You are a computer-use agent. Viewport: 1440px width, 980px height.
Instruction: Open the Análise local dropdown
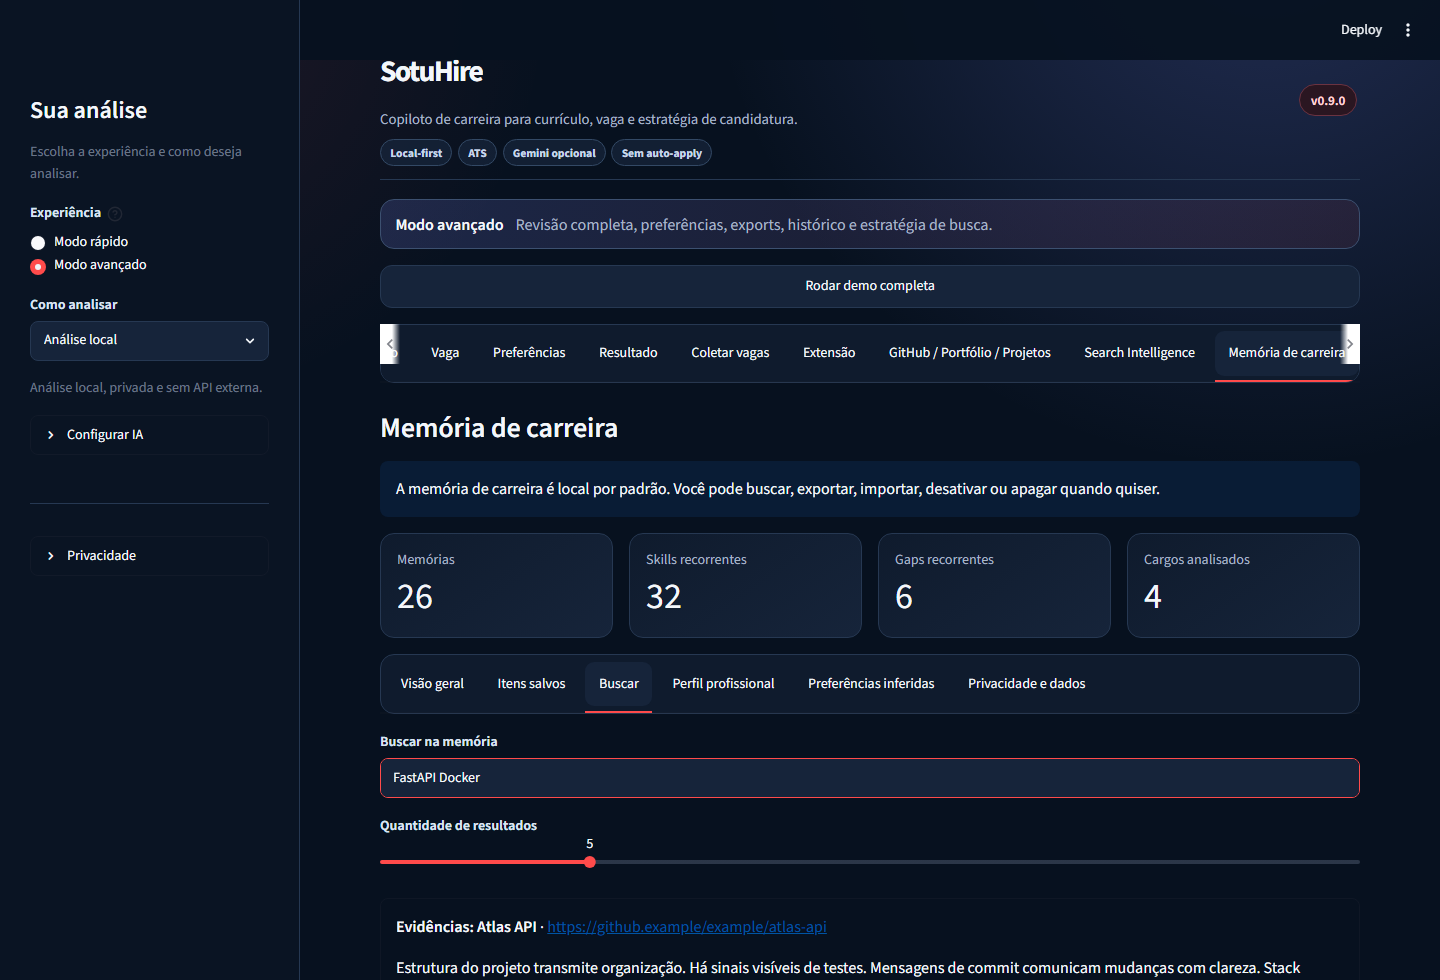tap(149, 341)
